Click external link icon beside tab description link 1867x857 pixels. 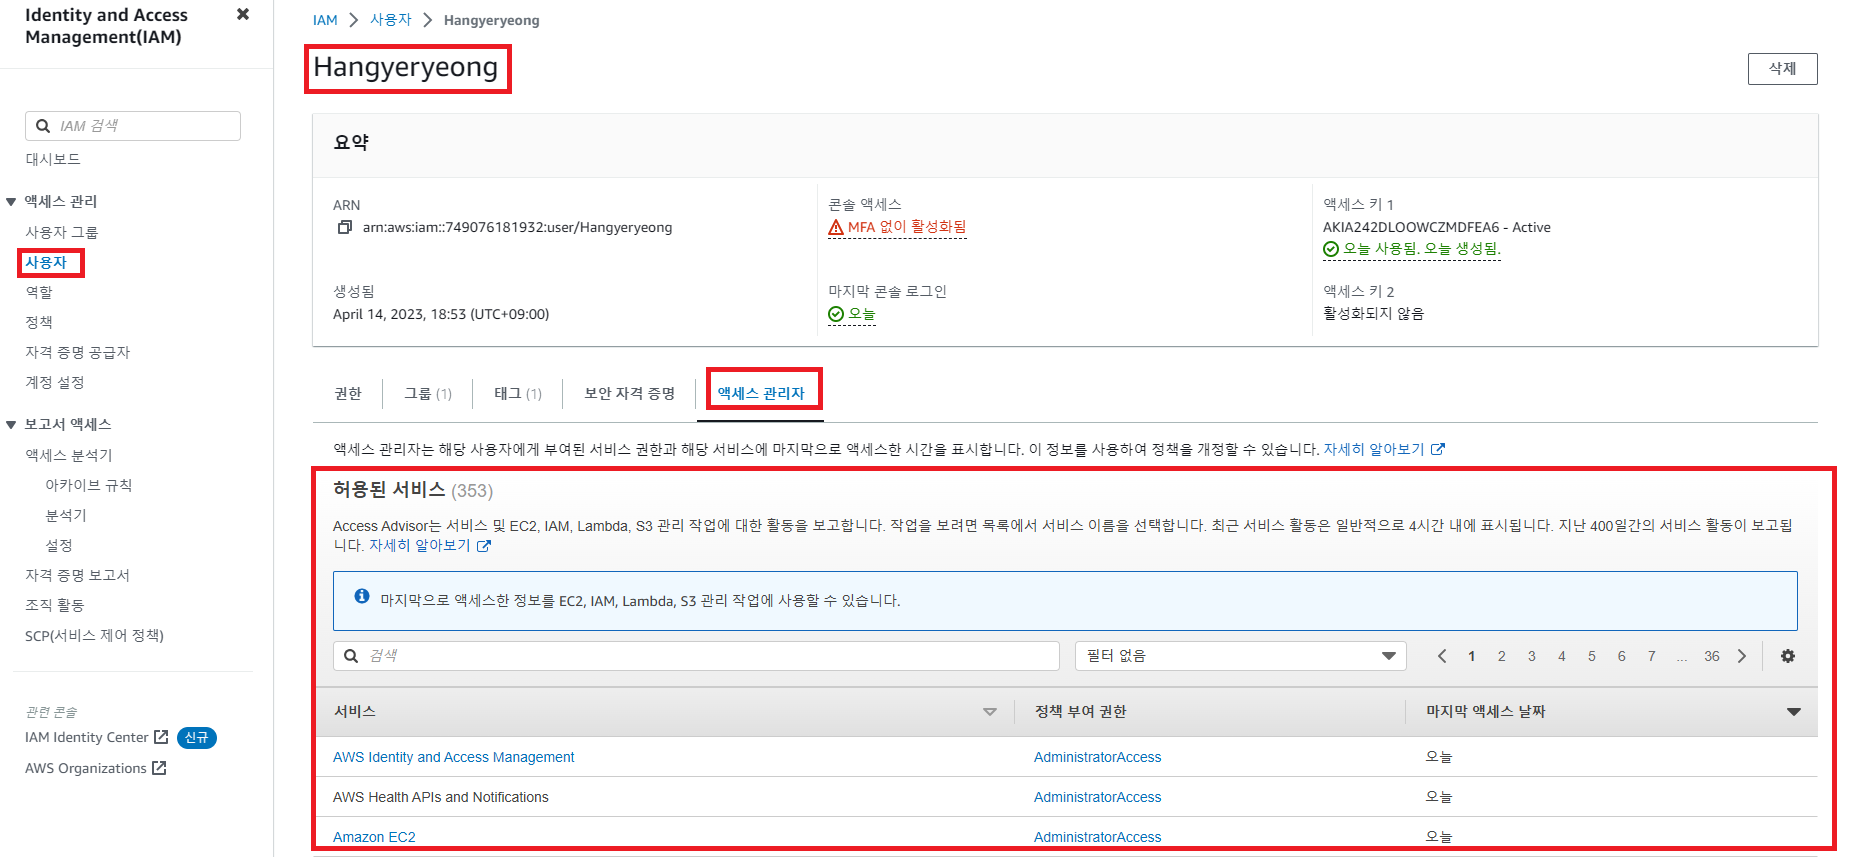(x=1438, y=449)
